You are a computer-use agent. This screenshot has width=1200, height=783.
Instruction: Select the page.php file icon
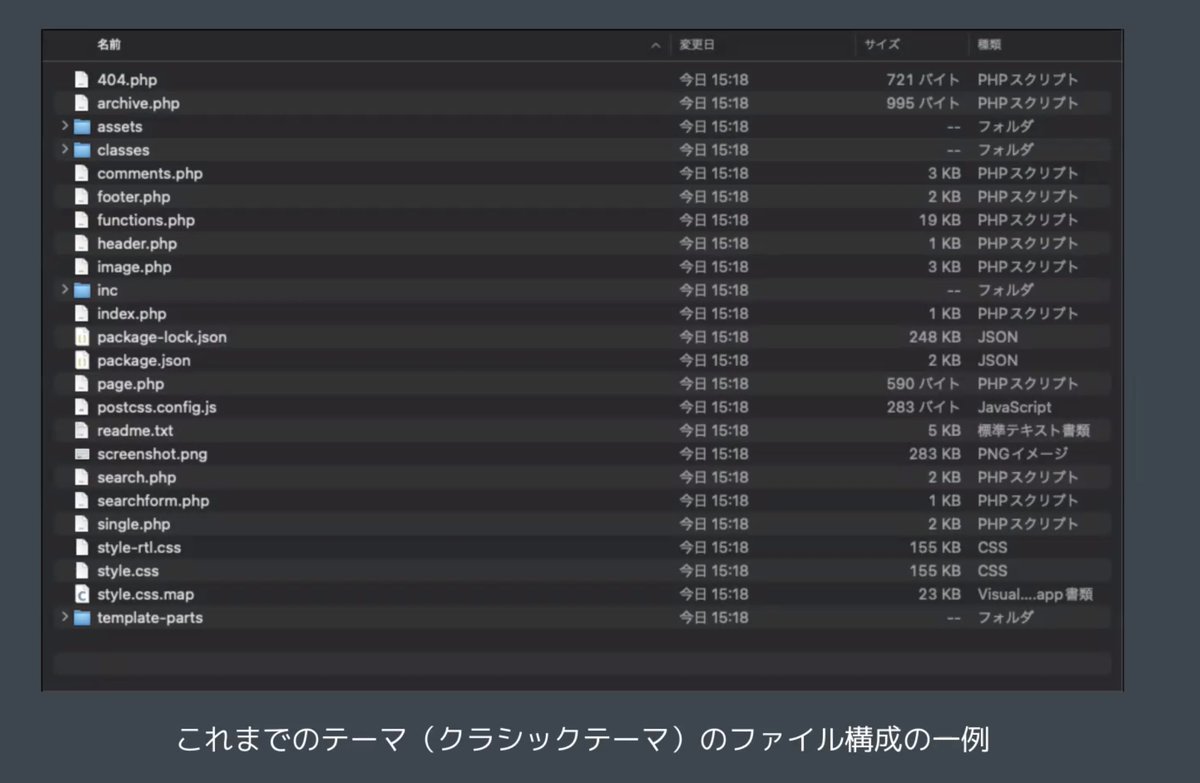(x=82, y=384)
